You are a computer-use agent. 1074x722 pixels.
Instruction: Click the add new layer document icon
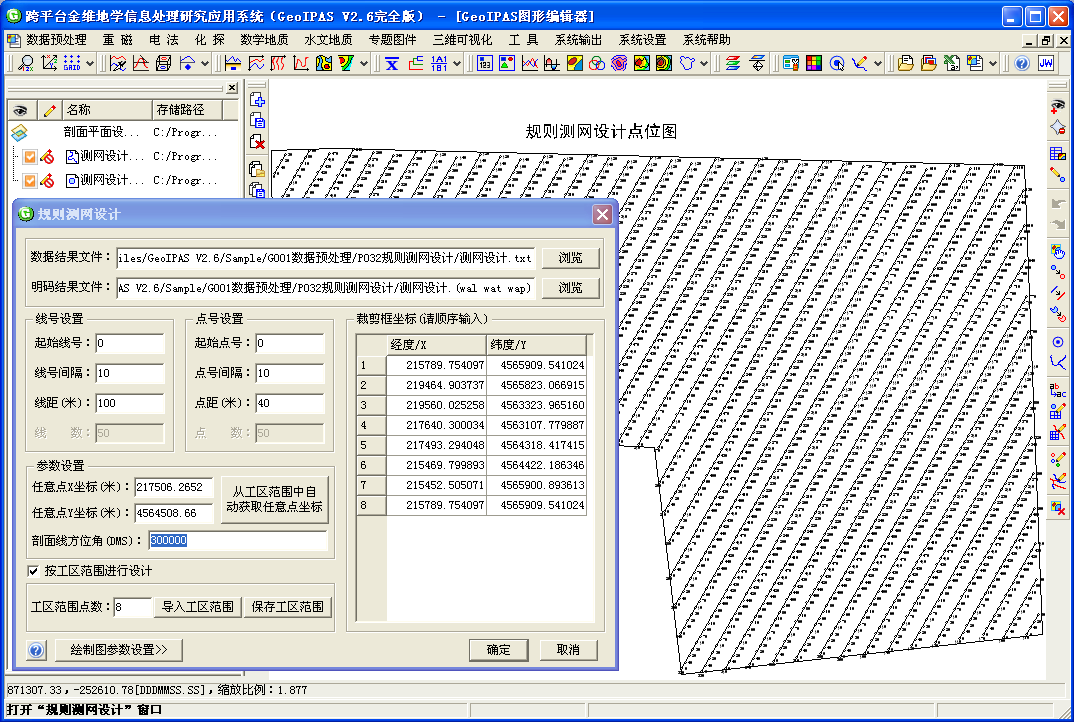258,100
